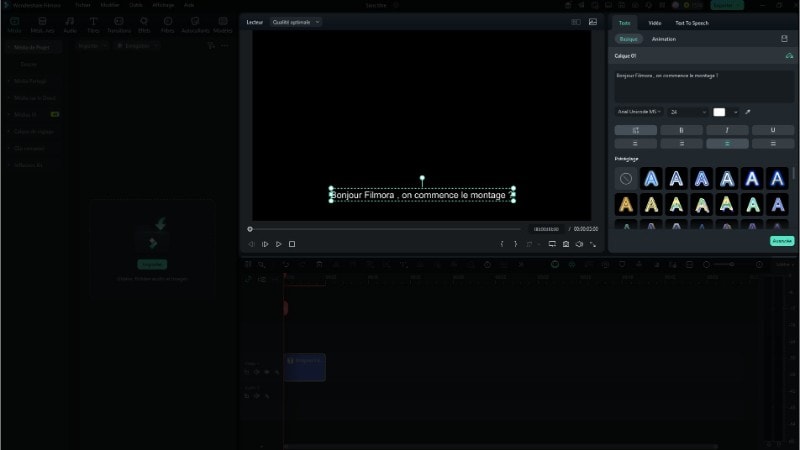
Task: Open the Importer dropdown in media panel
Action: (92, 46)
